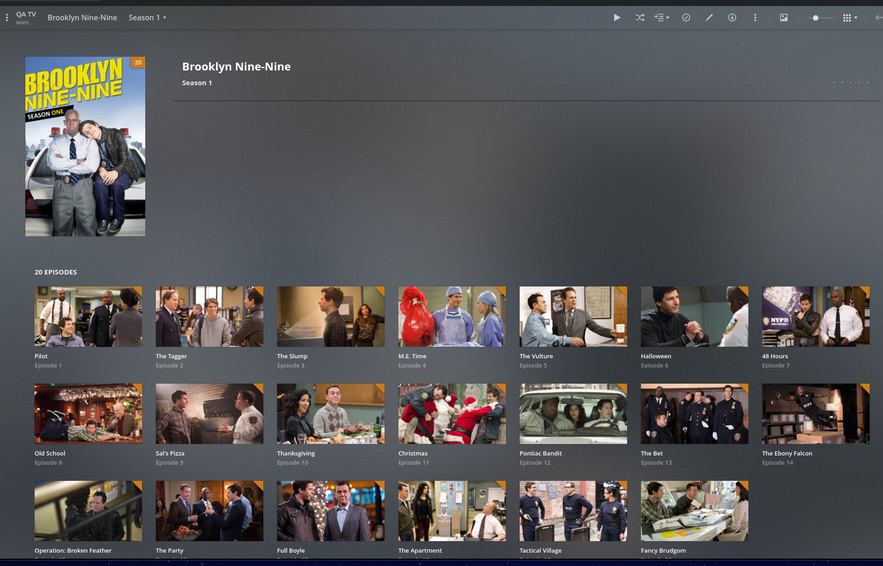Toggle the artwork display image icon
Viewport: 883px width, 566px height.
[x=783, y=17]
